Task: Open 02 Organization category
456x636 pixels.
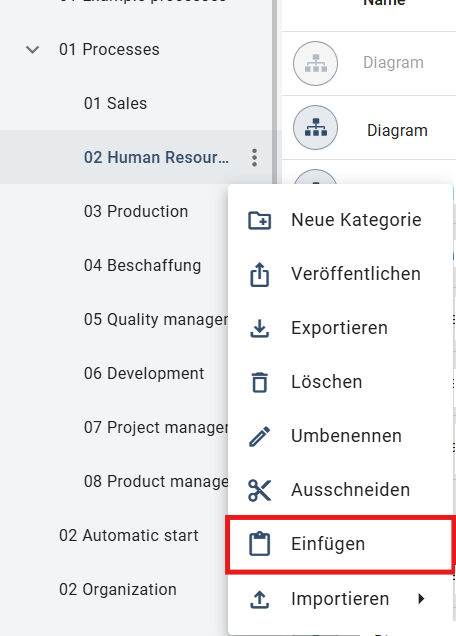Action: 118,589
